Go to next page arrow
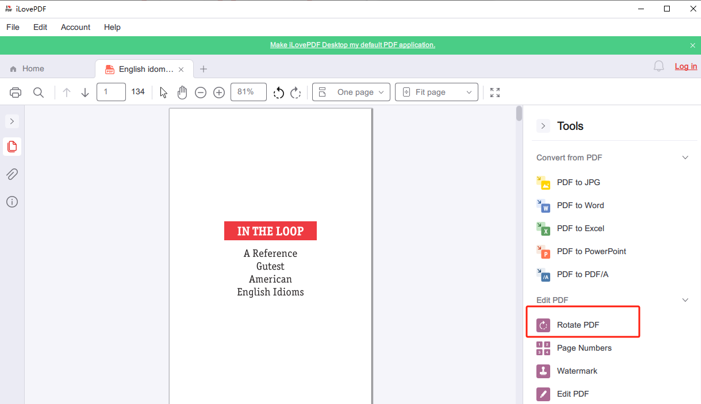Image resolution: width=701 pixels, height=404 pixels. click(85, 93)
